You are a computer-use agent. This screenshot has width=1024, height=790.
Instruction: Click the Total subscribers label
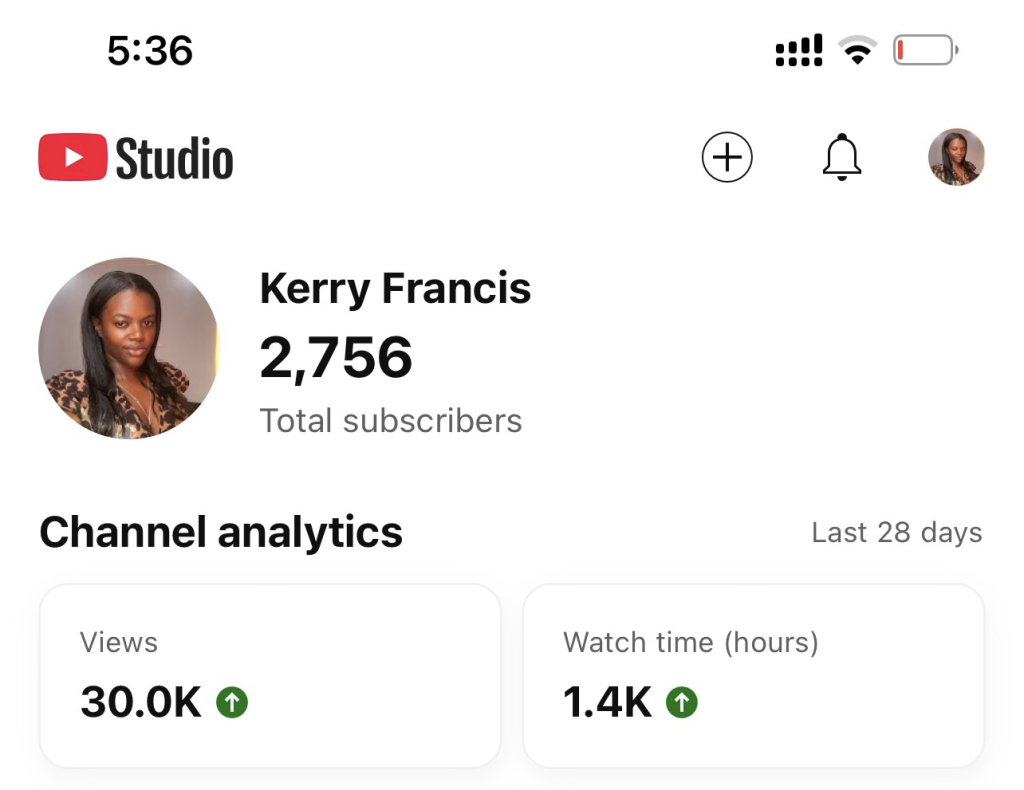tap(391, 421)
